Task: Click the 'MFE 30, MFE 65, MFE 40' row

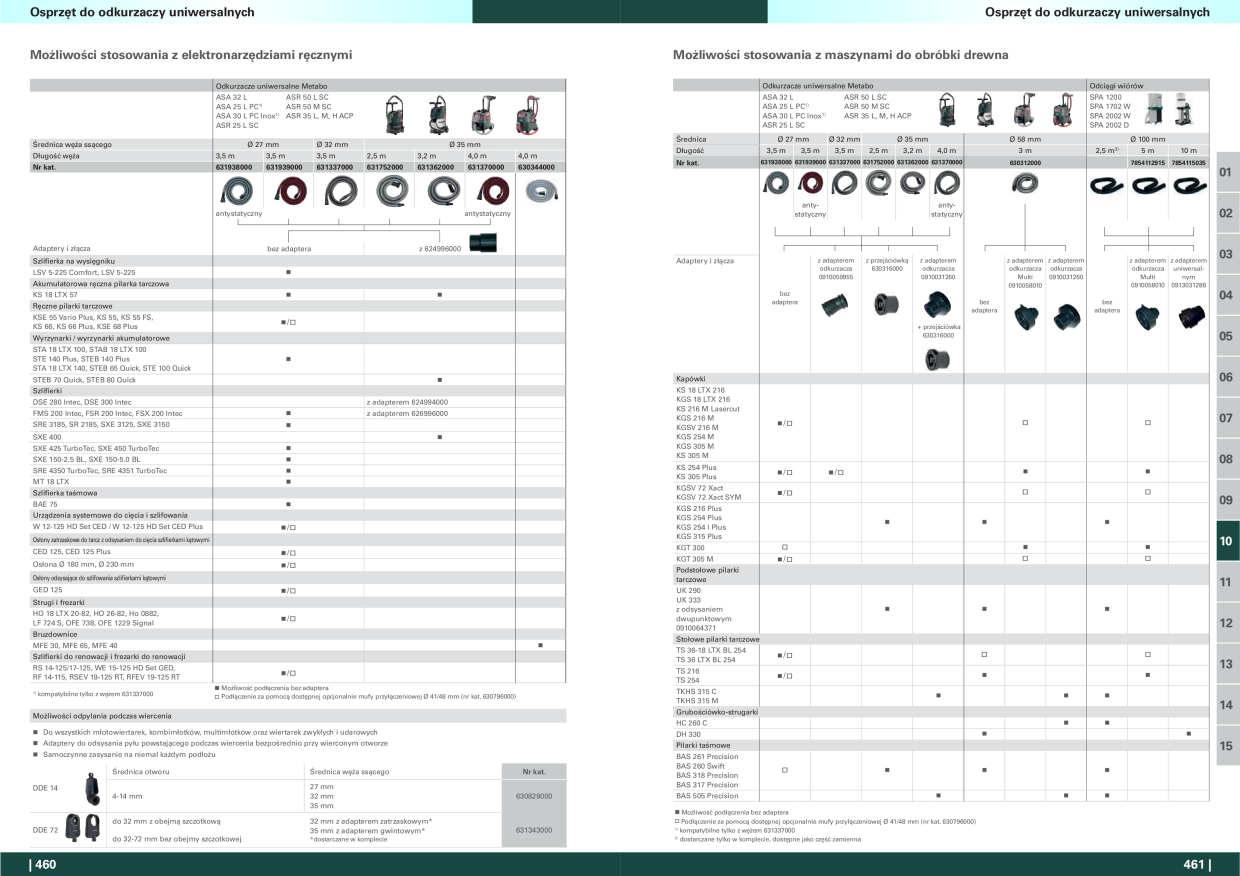Action: click(298, 645)
